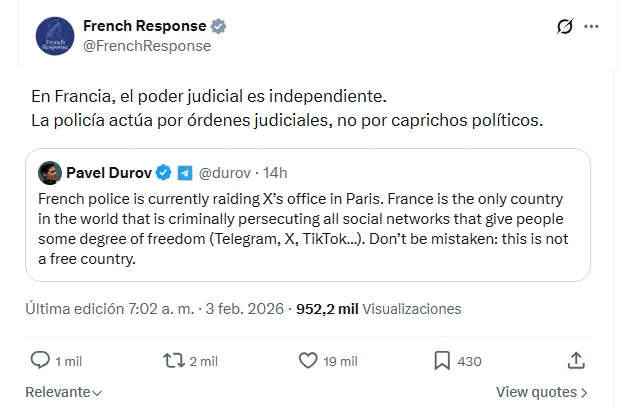Bookmark this post
The image size is (628, 410).
coord(443,359)
